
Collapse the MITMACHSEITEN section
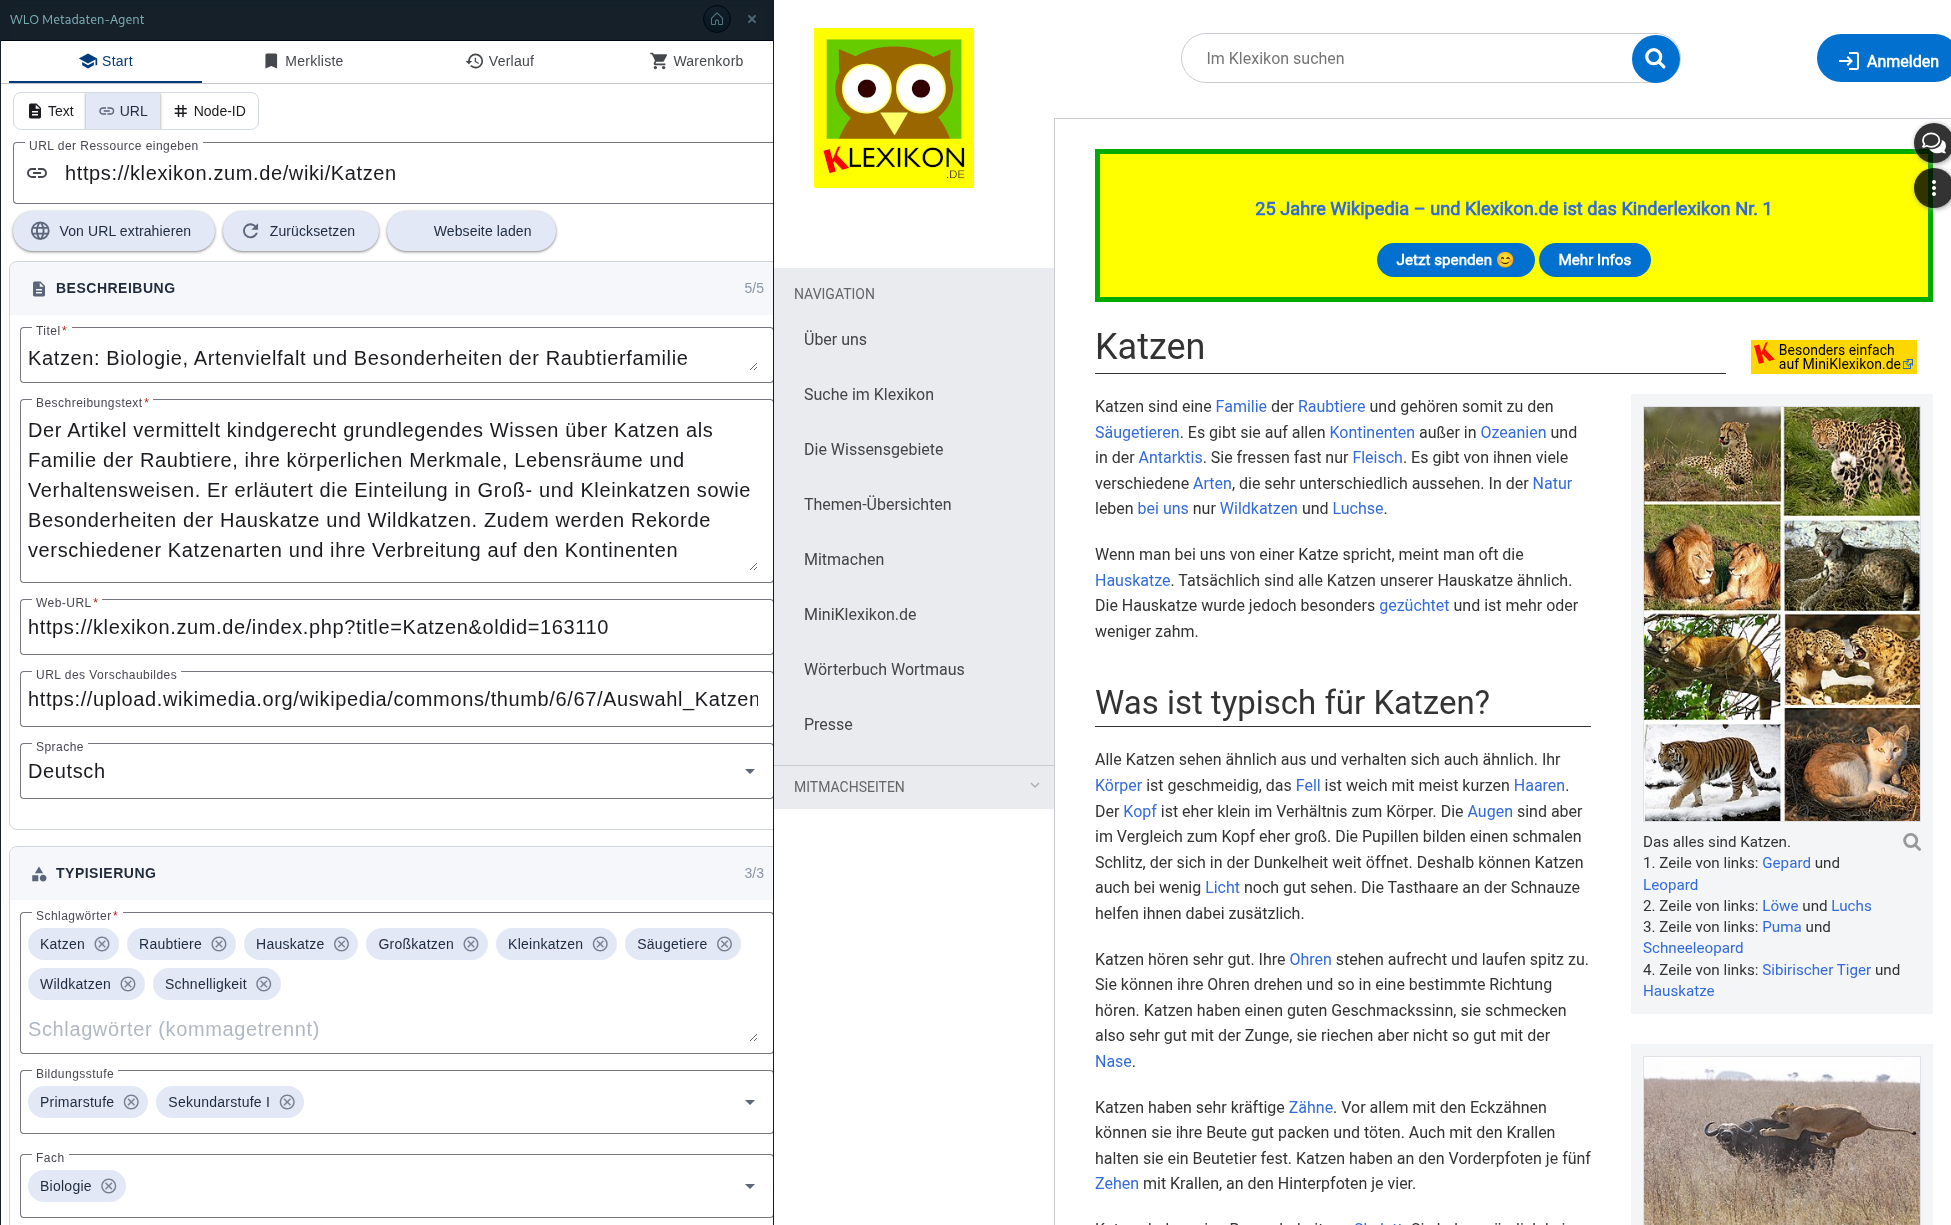point(1035,786)
